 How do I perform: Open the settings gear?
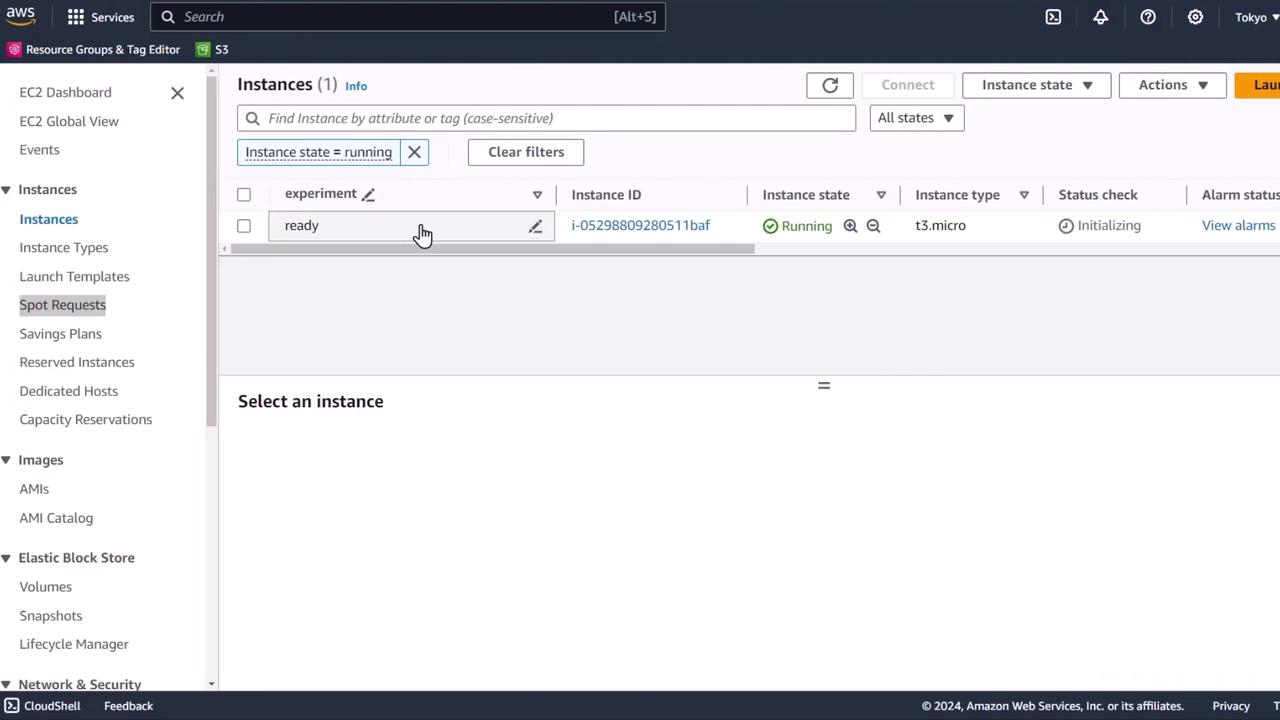(x=1195, y=17)
